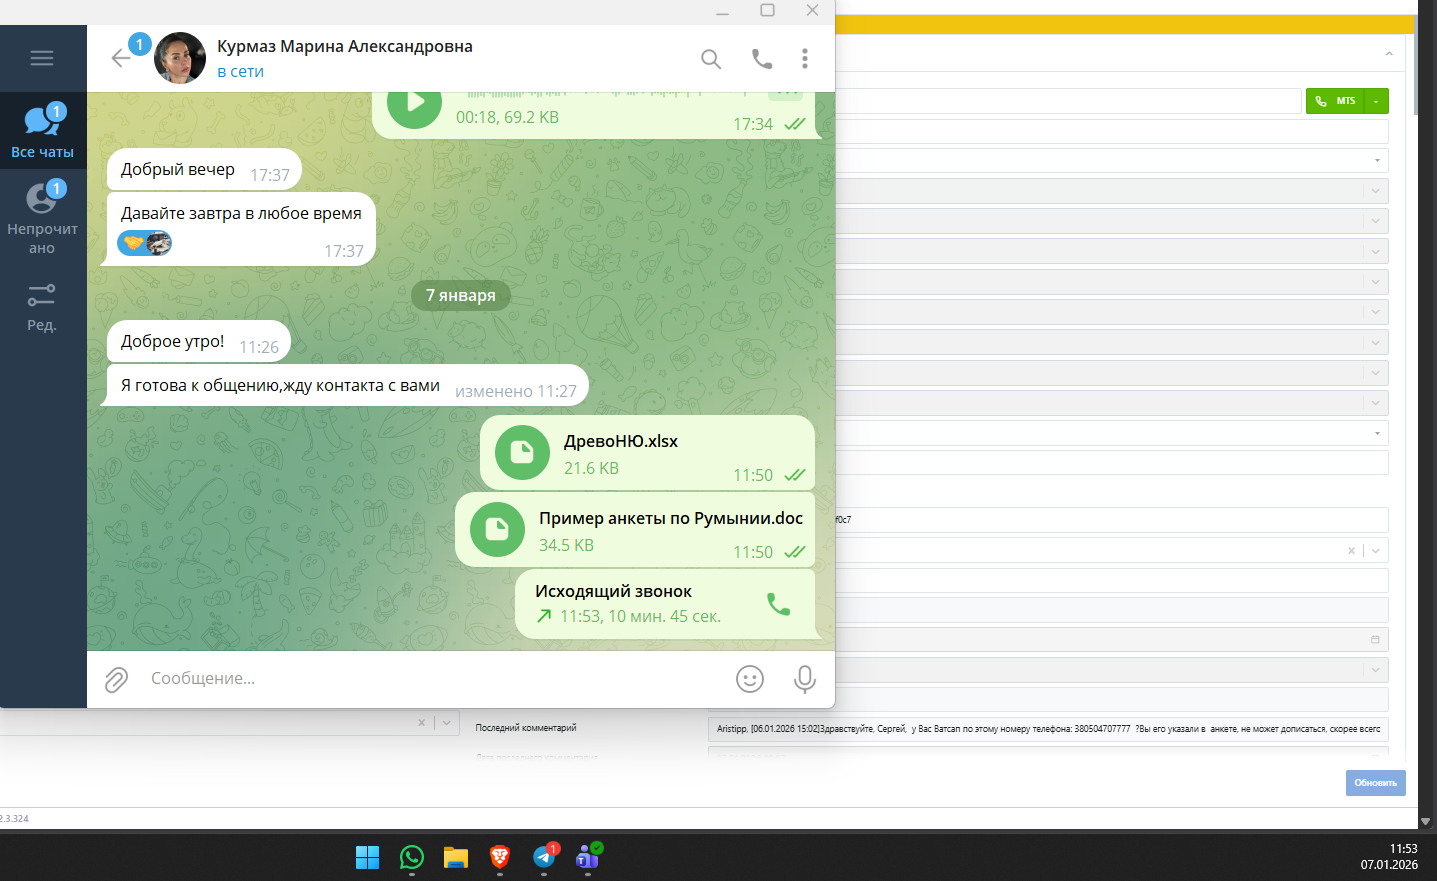The image size is (1437, 881).
Task: Click the chat title 'Курмаз Марина Александровна'
Action: [345, 46]
